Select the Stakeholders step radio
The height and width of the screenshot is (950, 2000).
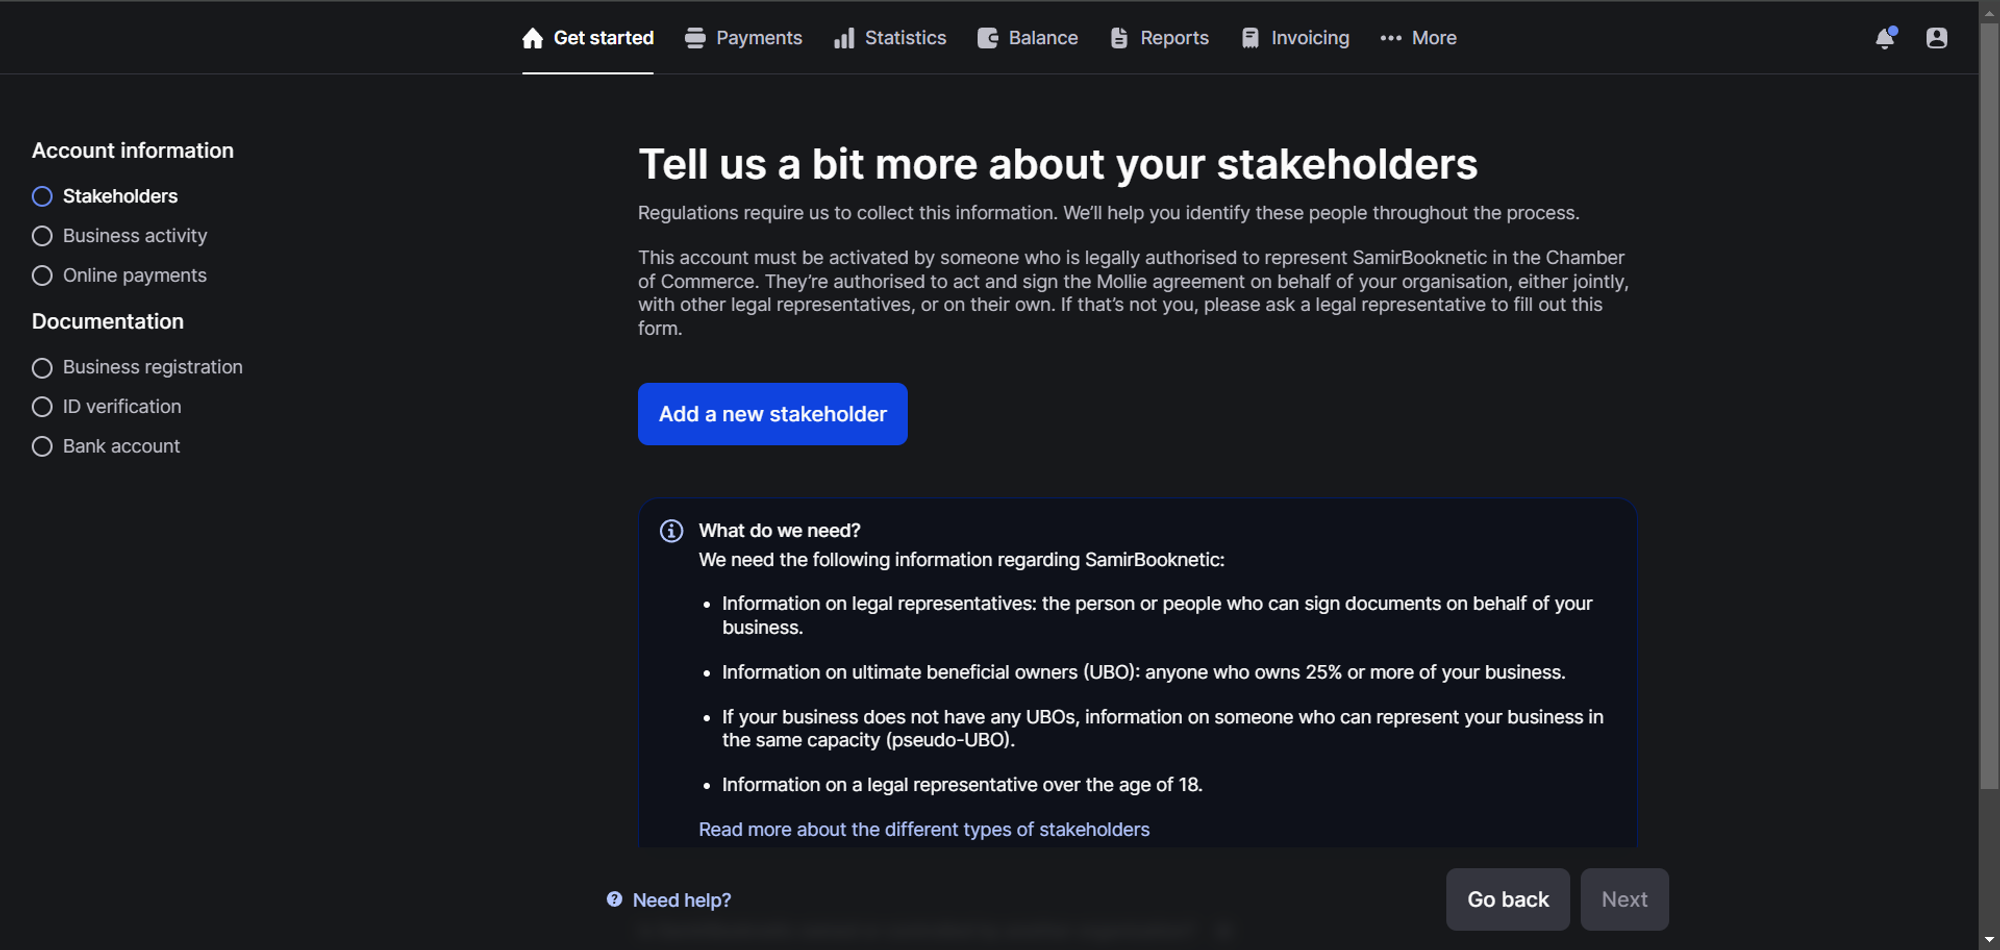[42, 196]
